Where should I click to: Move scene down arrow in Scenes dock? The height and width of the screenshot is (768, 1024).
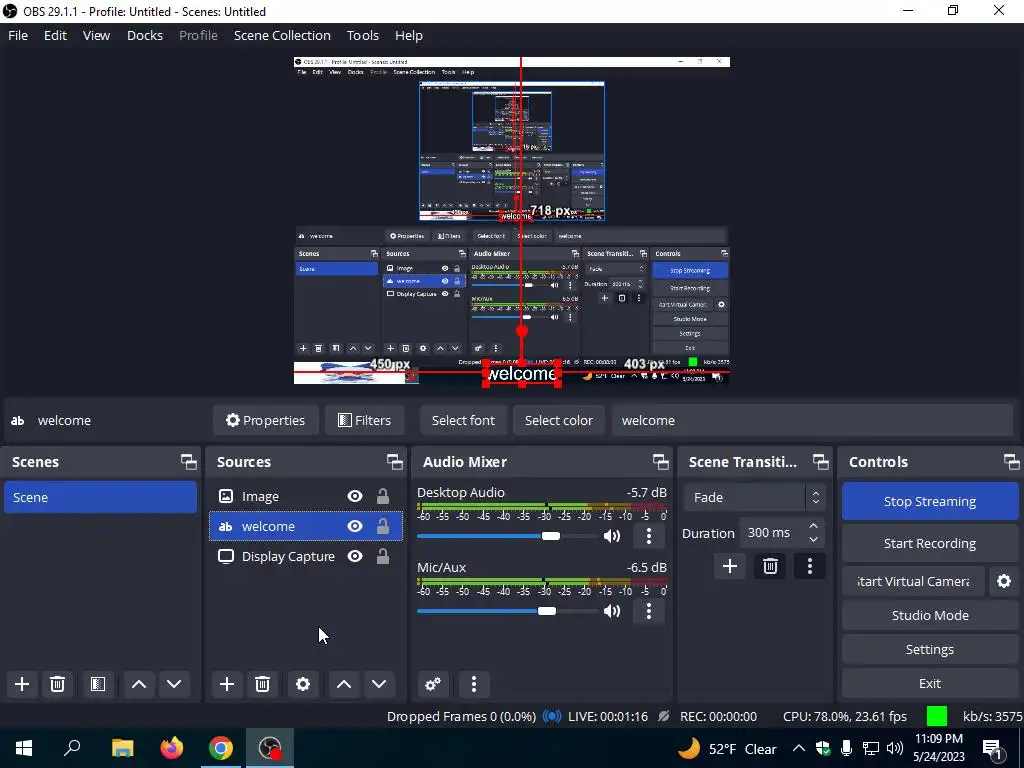coord(174,684)
